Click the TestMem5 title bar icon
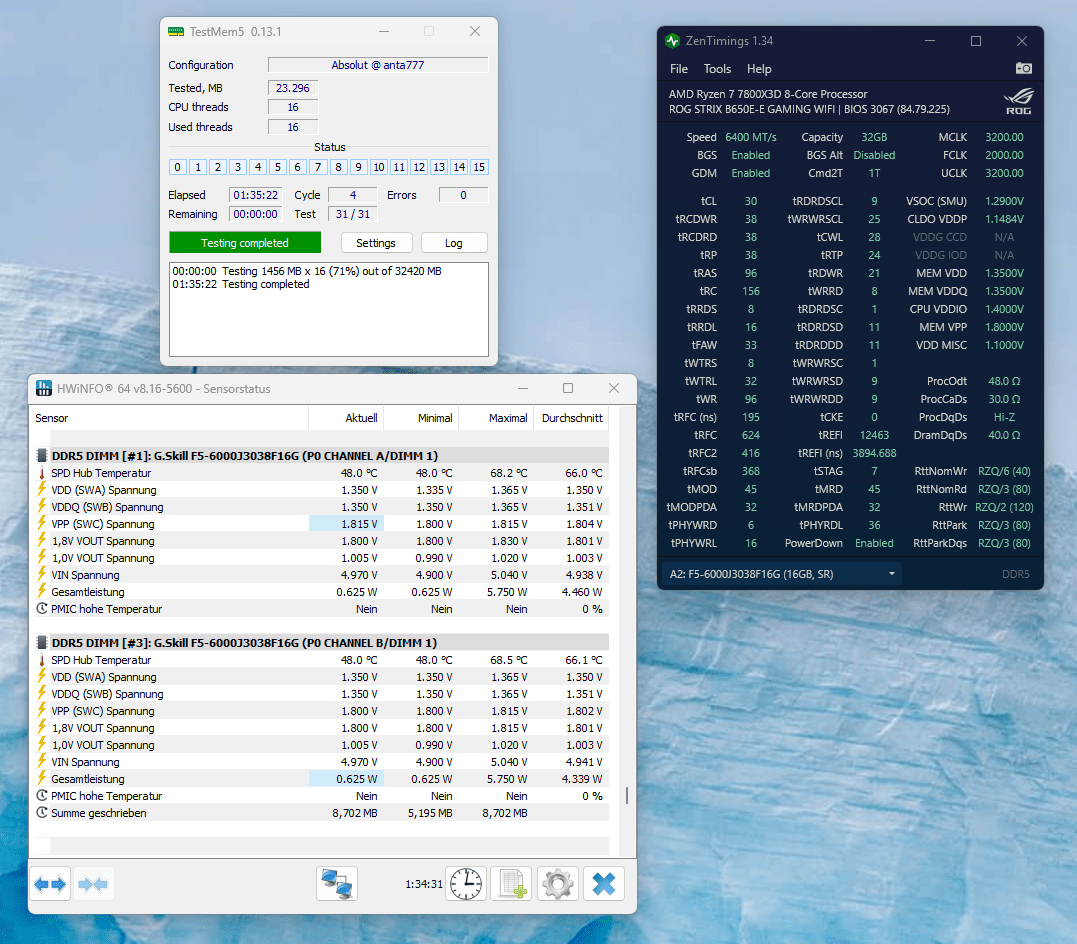 [176, 32]
